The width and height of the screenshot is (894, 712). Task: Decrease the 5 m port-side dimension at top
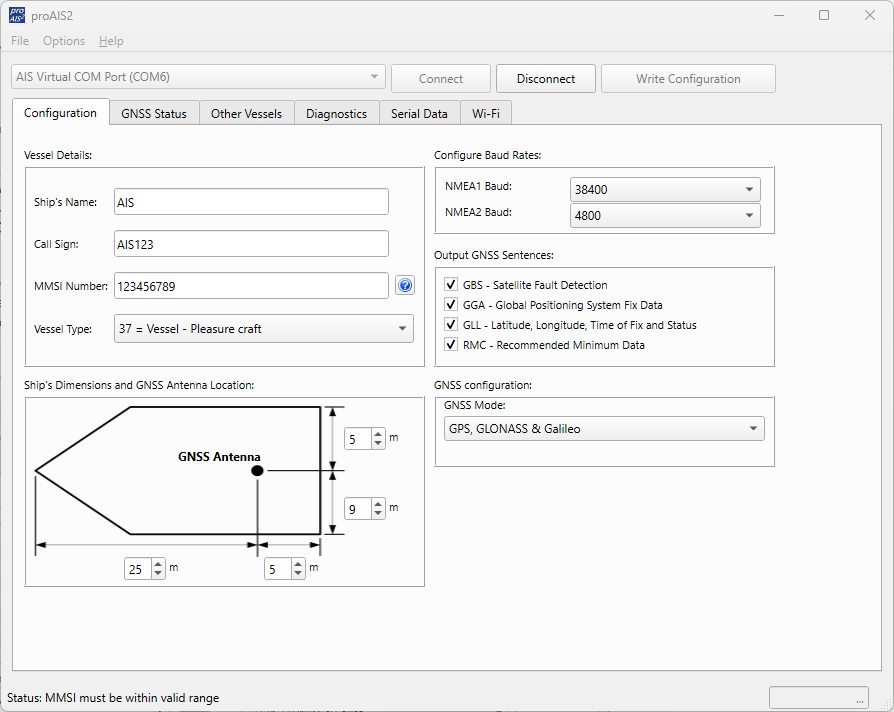(x=378, y=444)
